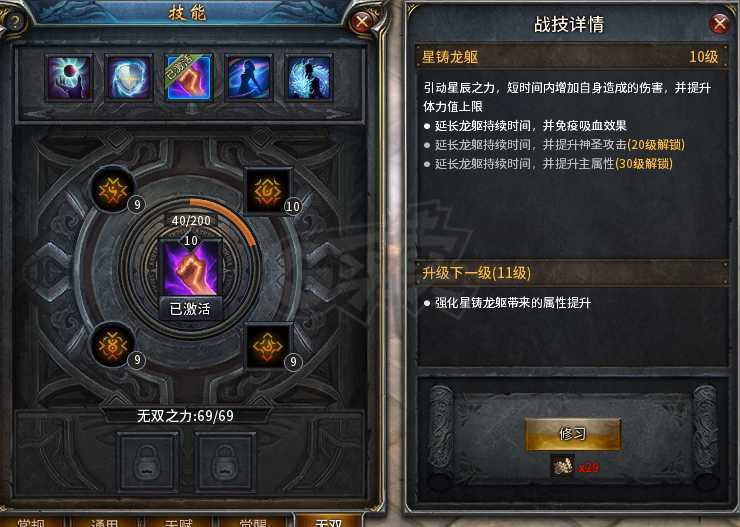Click the second locked skill slot
This screenshot has width=740, height=527.
coord(225,462)
